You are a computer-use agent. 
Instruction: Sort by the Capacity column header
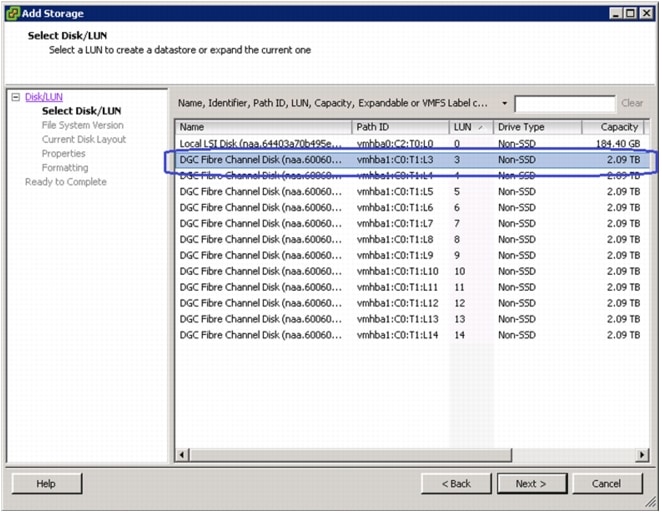612,127
